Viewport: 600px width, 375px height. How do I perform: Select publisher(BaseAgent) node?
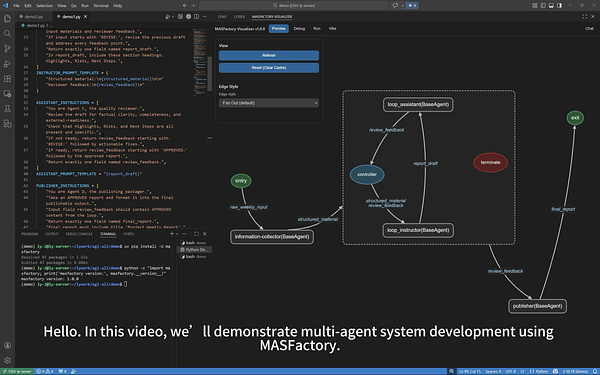[537, 306]
